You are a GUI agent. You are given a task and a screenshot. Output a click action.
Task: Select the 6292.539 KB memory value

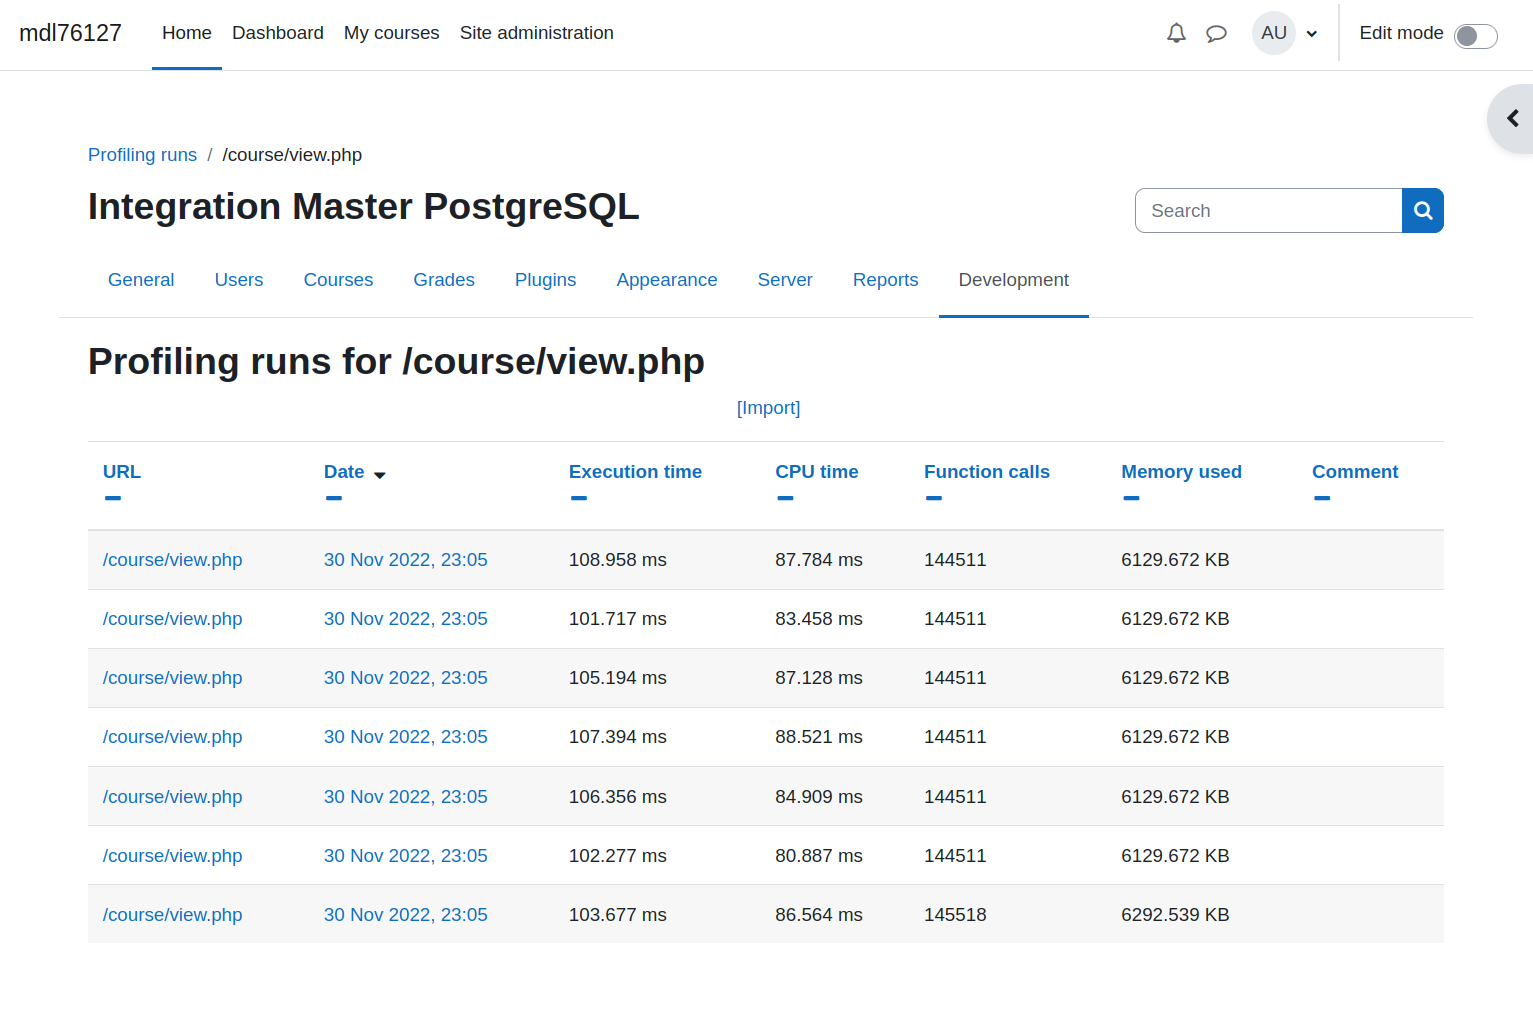(1175, 915)
